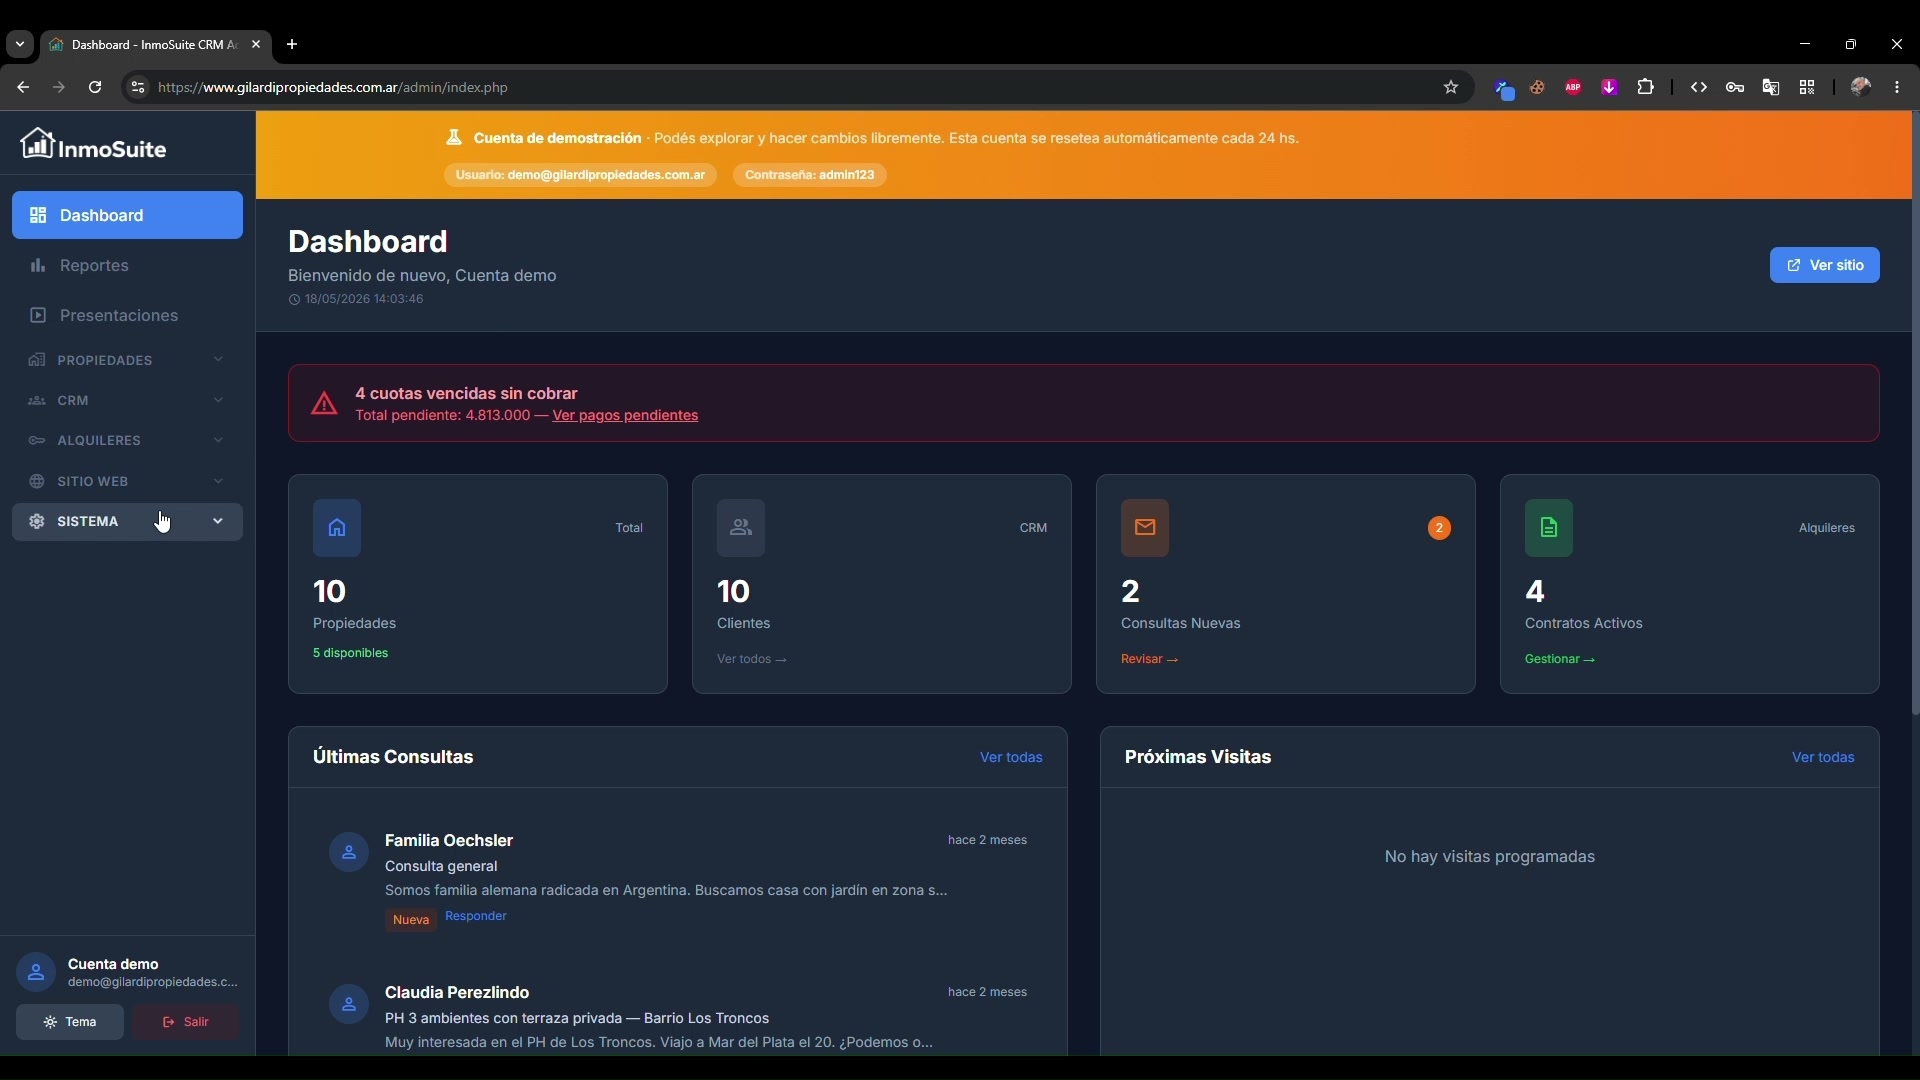1920x1080 pixels.
Task: Open the Reportes section
Action: pyautogui.click(x=127, y=265)
